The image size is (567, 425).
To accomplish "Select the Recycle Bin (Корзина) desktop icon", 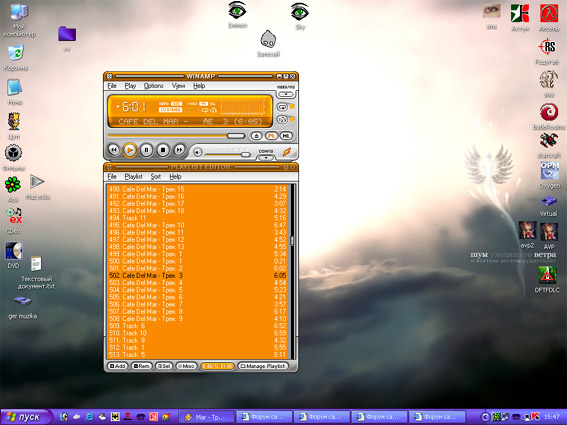I will click(16, 57).
